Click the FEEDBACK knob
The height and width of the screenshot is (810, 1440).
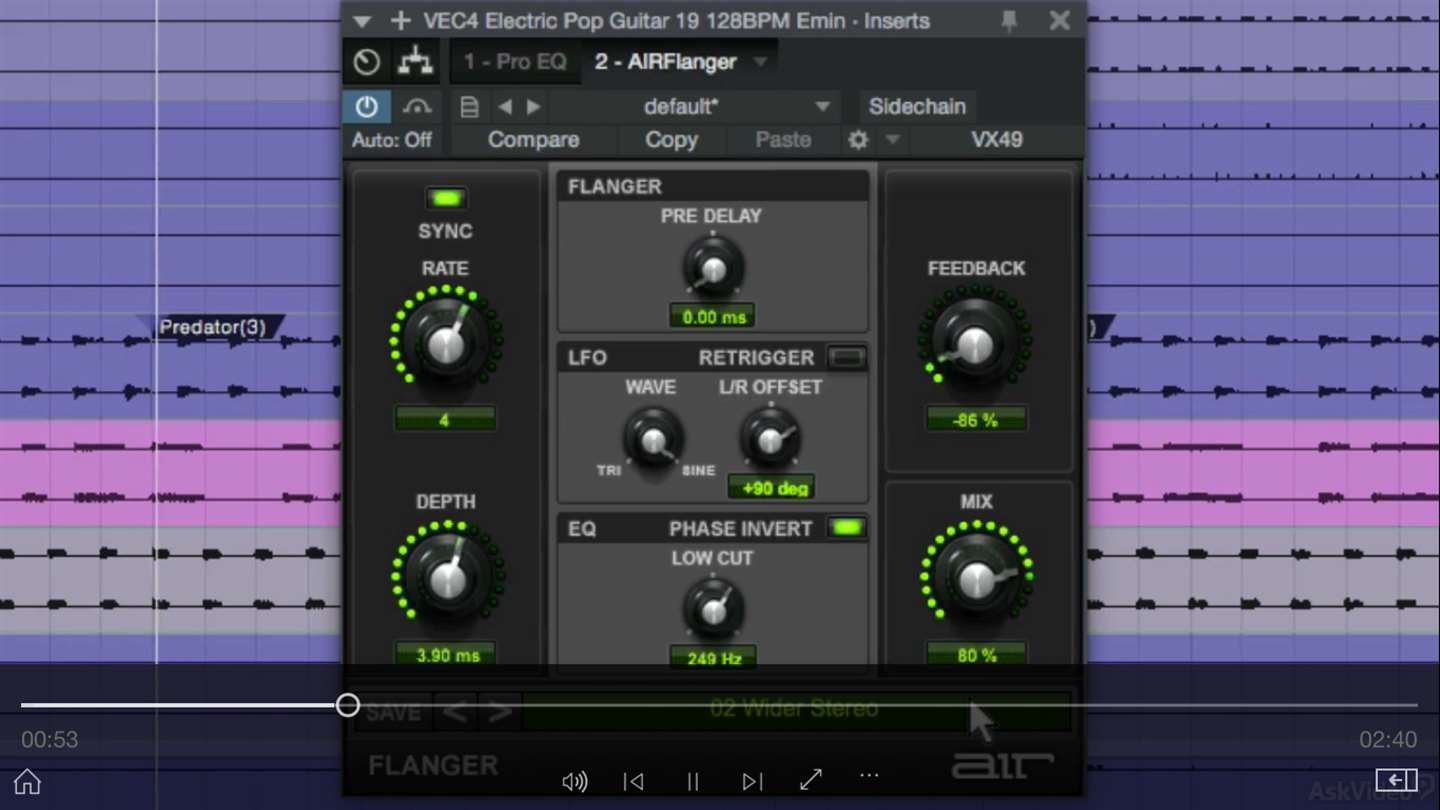click(x=975, y=343)
